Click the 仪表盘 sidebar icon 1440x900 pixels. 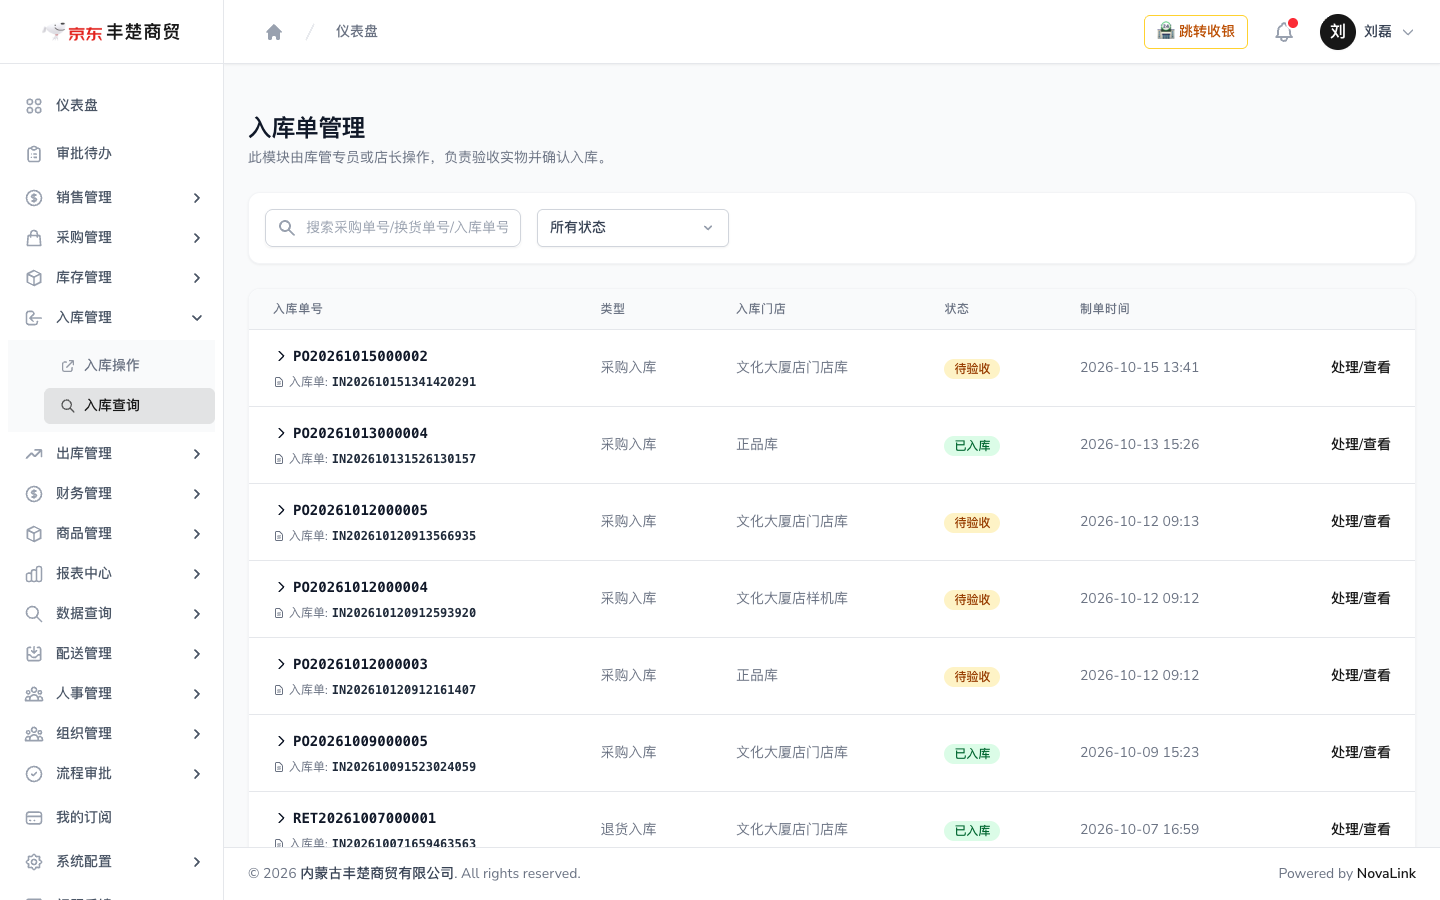34,106
